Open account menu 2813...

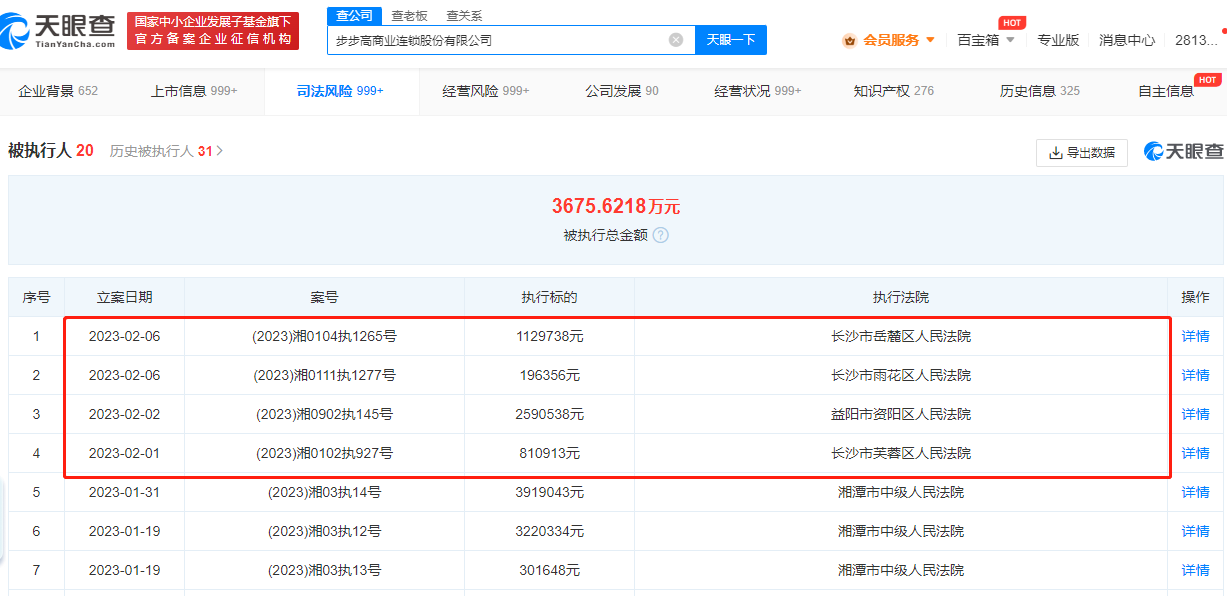[1196, 40]
